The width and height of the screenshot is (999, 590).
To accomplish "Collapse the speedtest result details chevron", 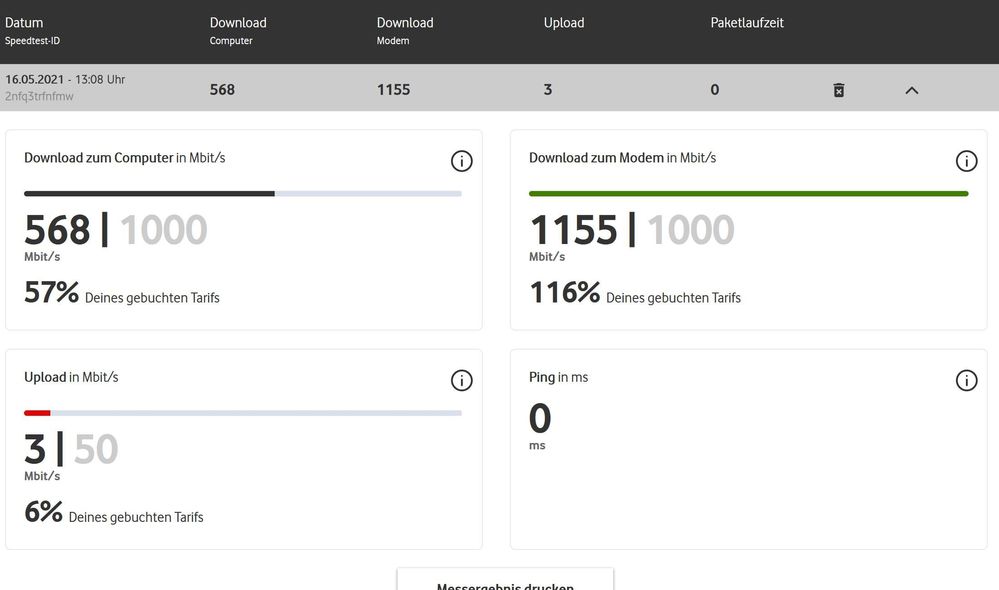I will (x=911, y=90).
